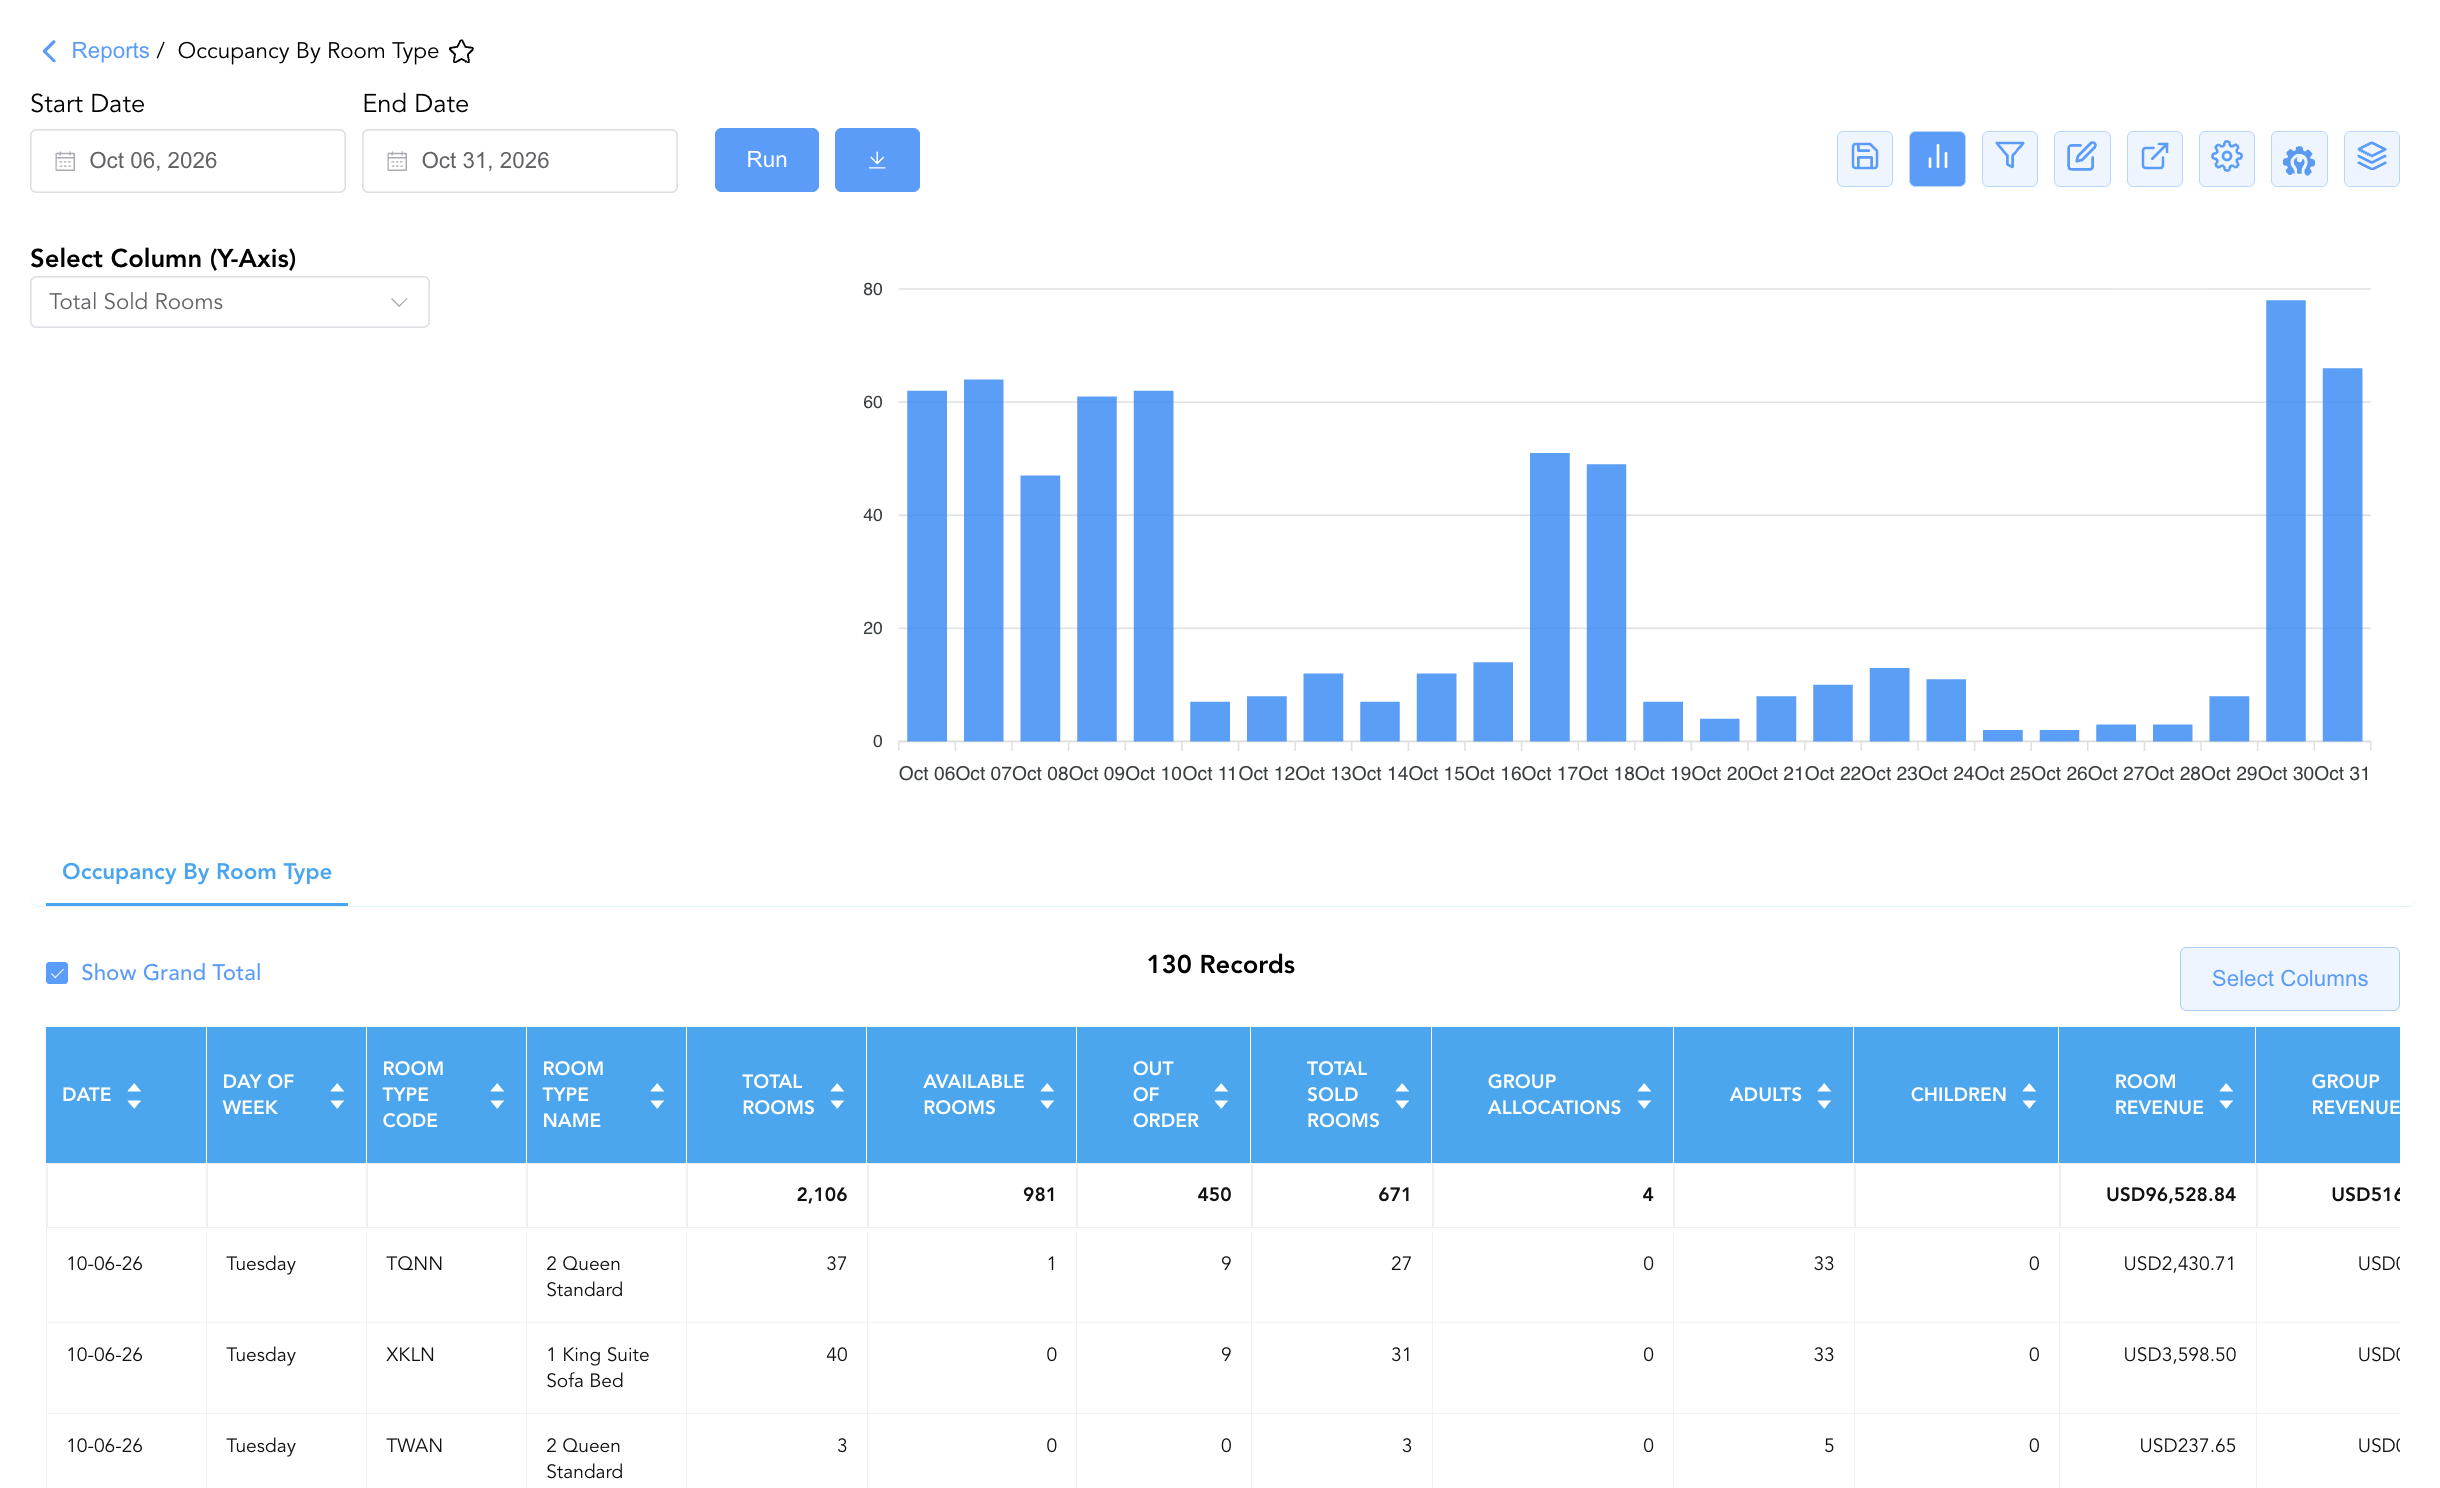Image resolution: width=2440 pixels, height=1488 pixels.
Task: Open the filter funnel icon
Action: coord(2009,158)
